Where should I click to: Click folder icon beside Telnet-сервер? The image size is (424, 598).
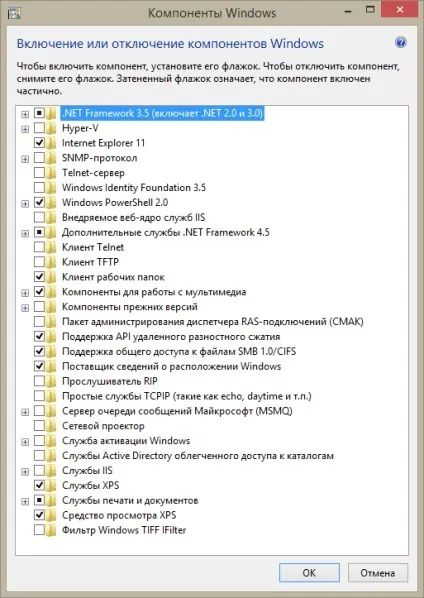click(x=51, y=173)
